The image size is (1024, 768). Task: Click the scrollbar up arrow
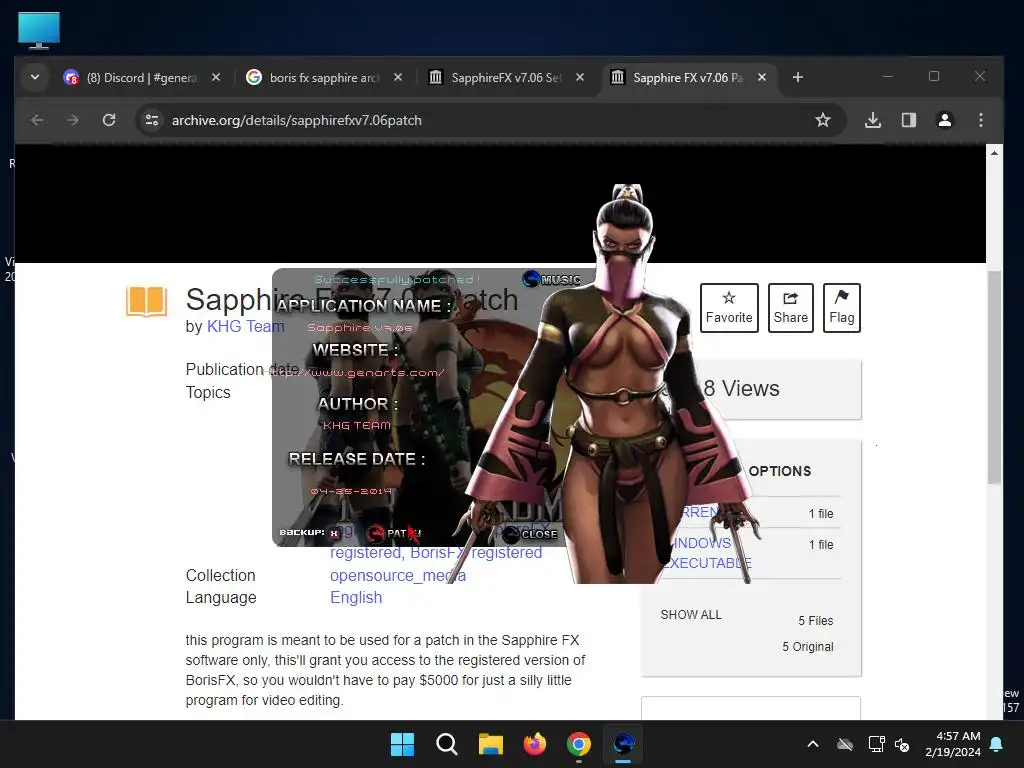point(994,153)
